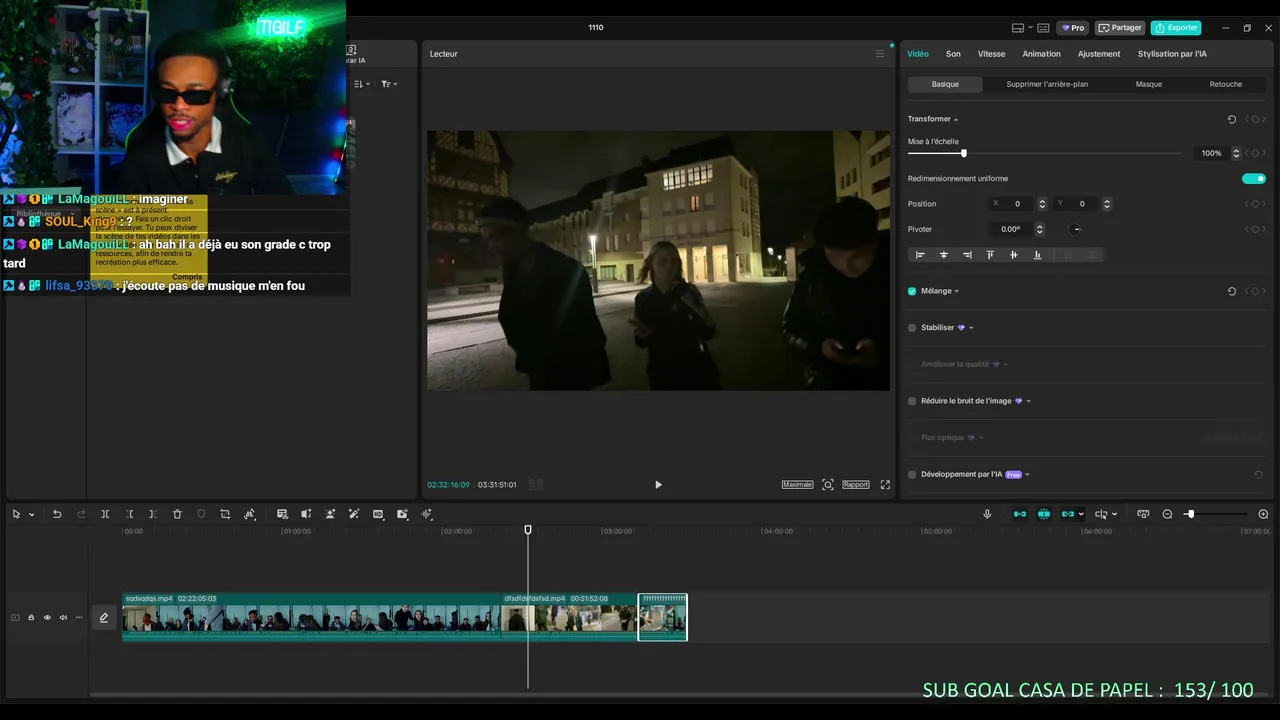
Task: Click the align bottom icon
Action: pyautogui.click(x=1037, y=255)
